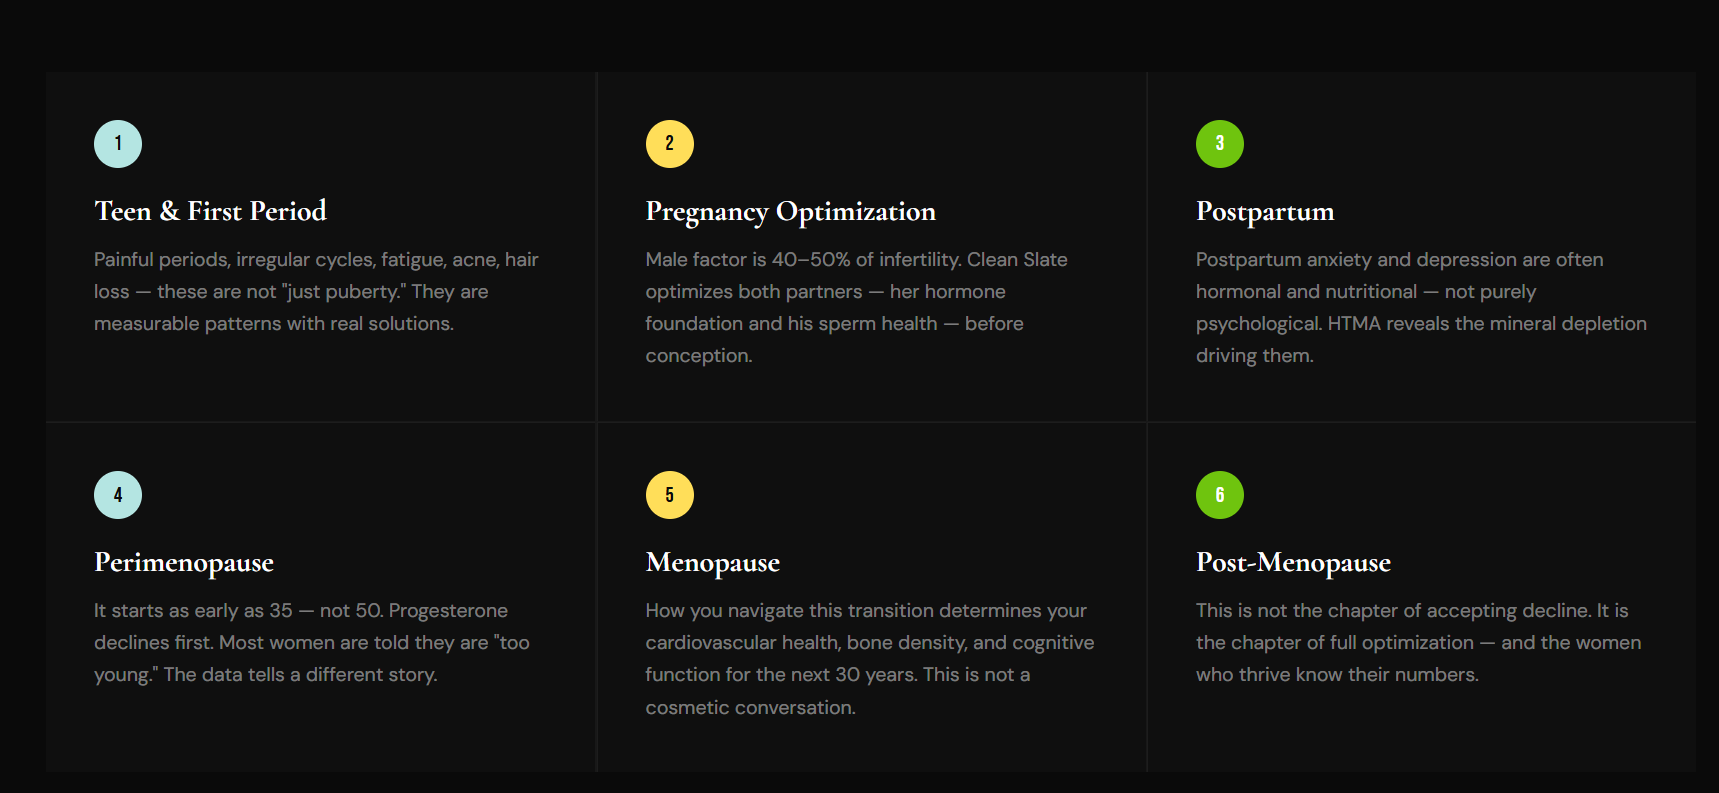Click the full optimization chapter paragraph
Viewport: 1719px width, 793px height.
pyautogui.click(x=1418, y=642)
